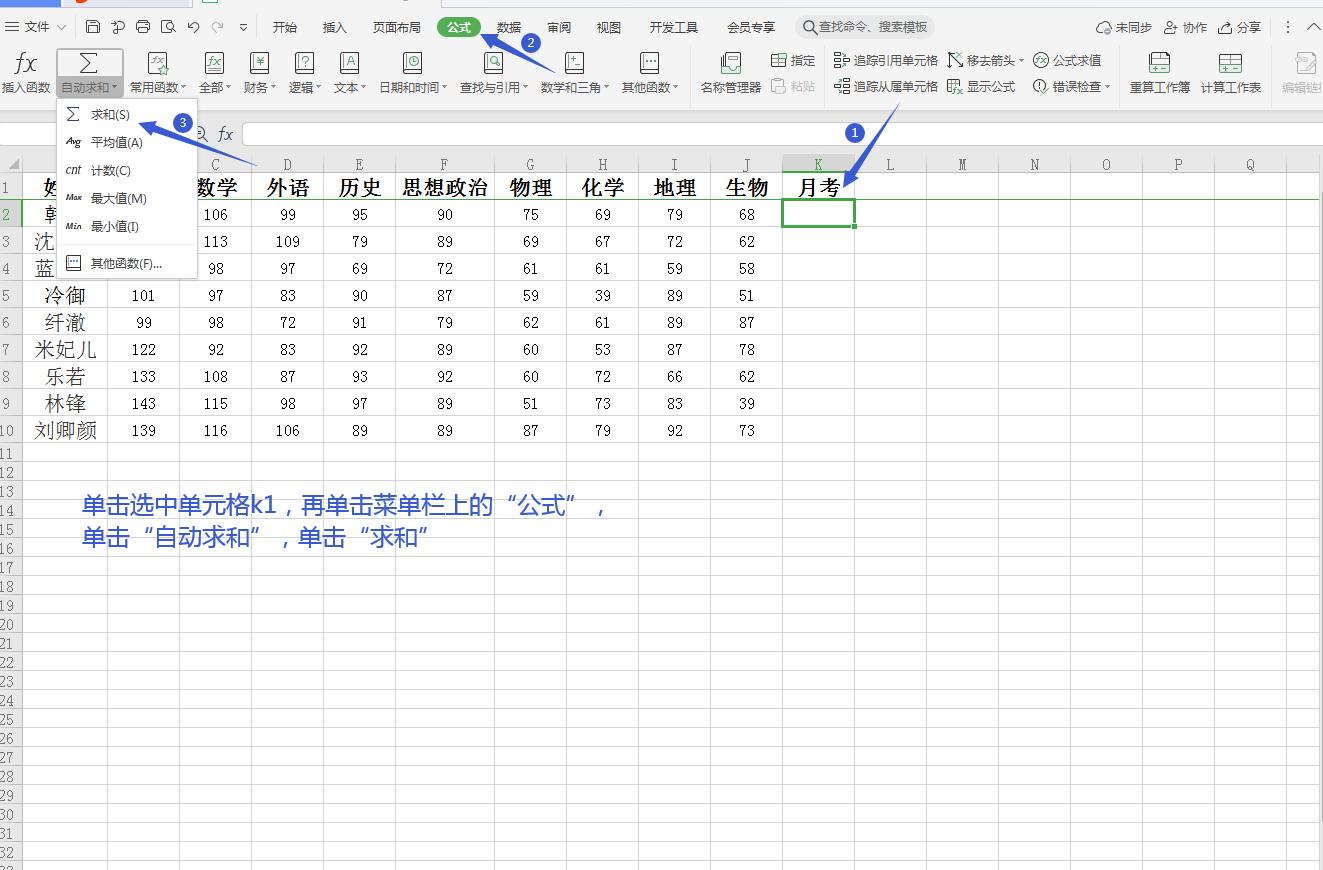The image size is (1323, 870).
Task: Open the 财务 functions dropdown
Action: (259, 71)
